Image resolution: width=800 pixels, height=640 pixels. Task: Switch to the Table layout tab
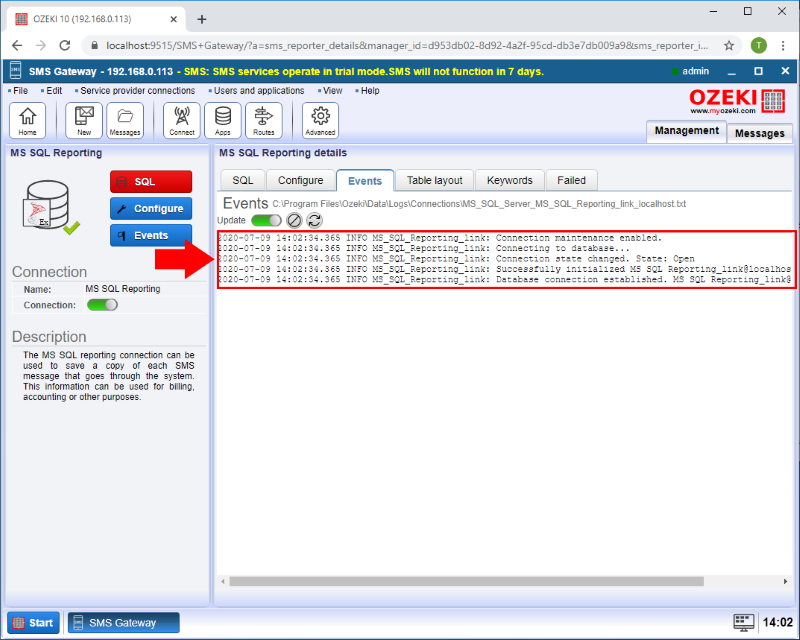435,180
